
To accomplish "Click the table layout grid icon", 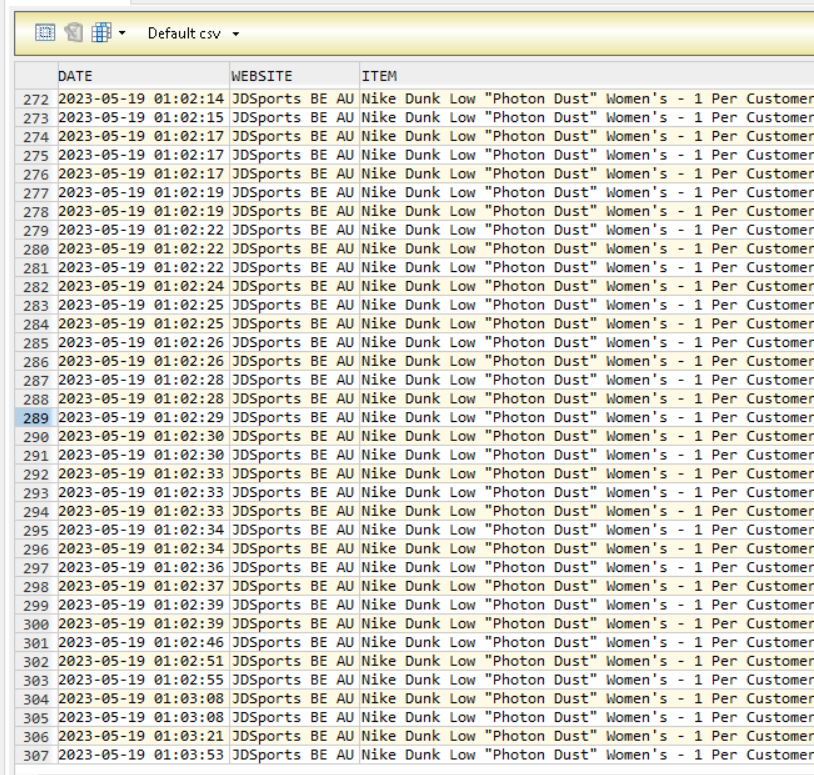I will click(x=101, y=33).
